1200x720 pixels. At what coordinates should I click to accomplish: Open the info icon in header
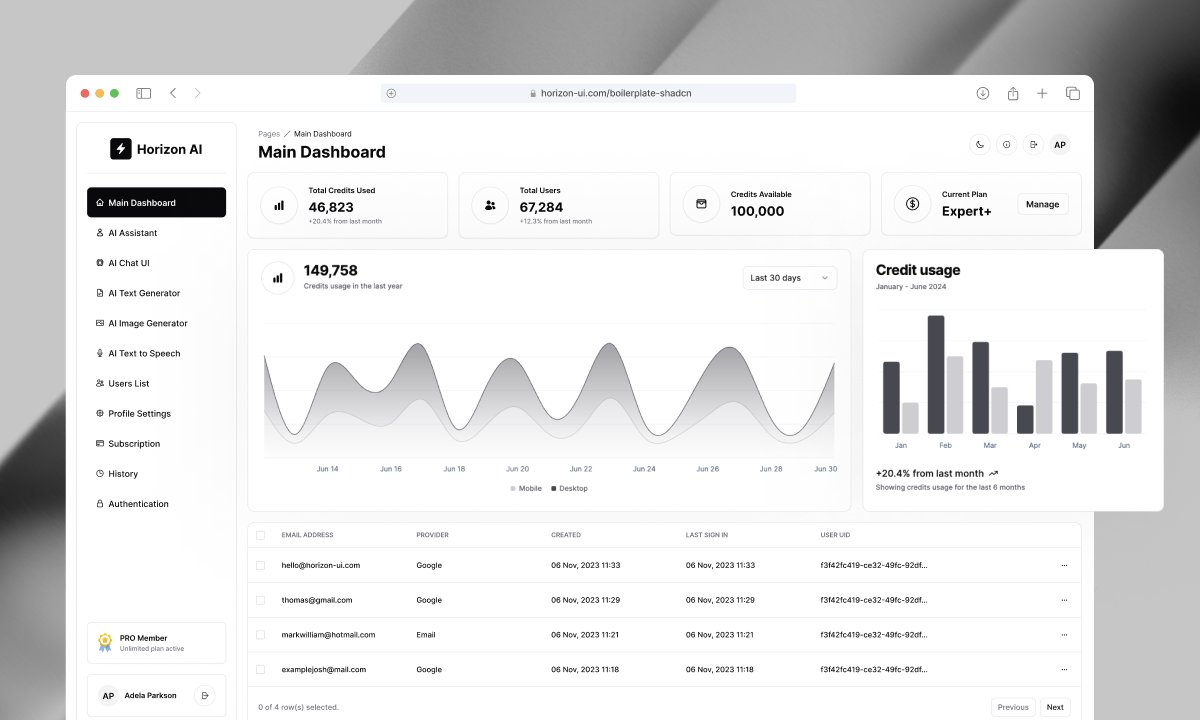1007,145
